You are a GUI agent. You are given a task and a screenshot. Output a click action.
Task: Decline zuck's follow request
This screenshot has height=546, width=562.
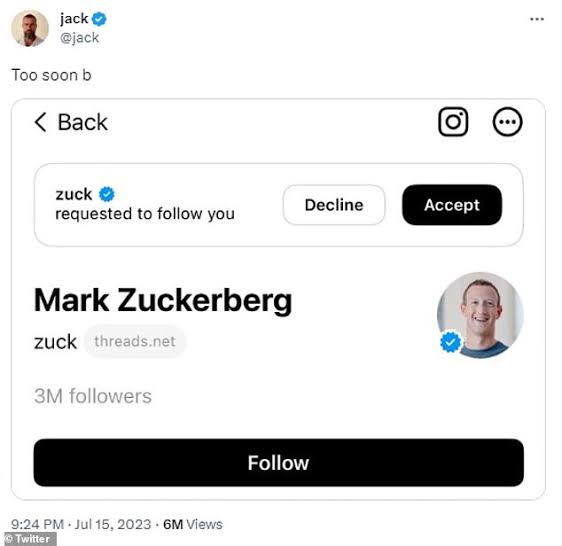[334, 205]
